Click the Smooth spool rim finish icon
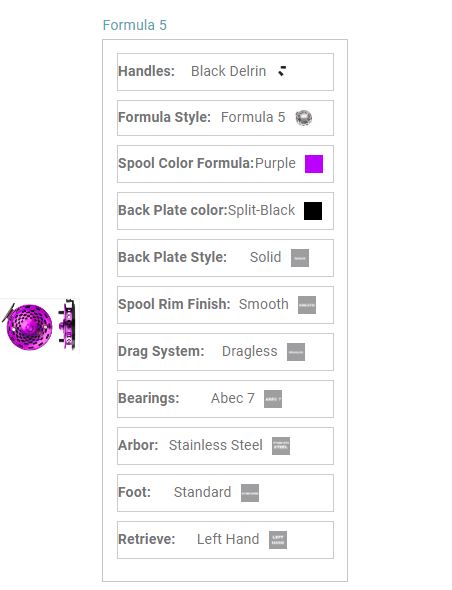 pos(307,305)
